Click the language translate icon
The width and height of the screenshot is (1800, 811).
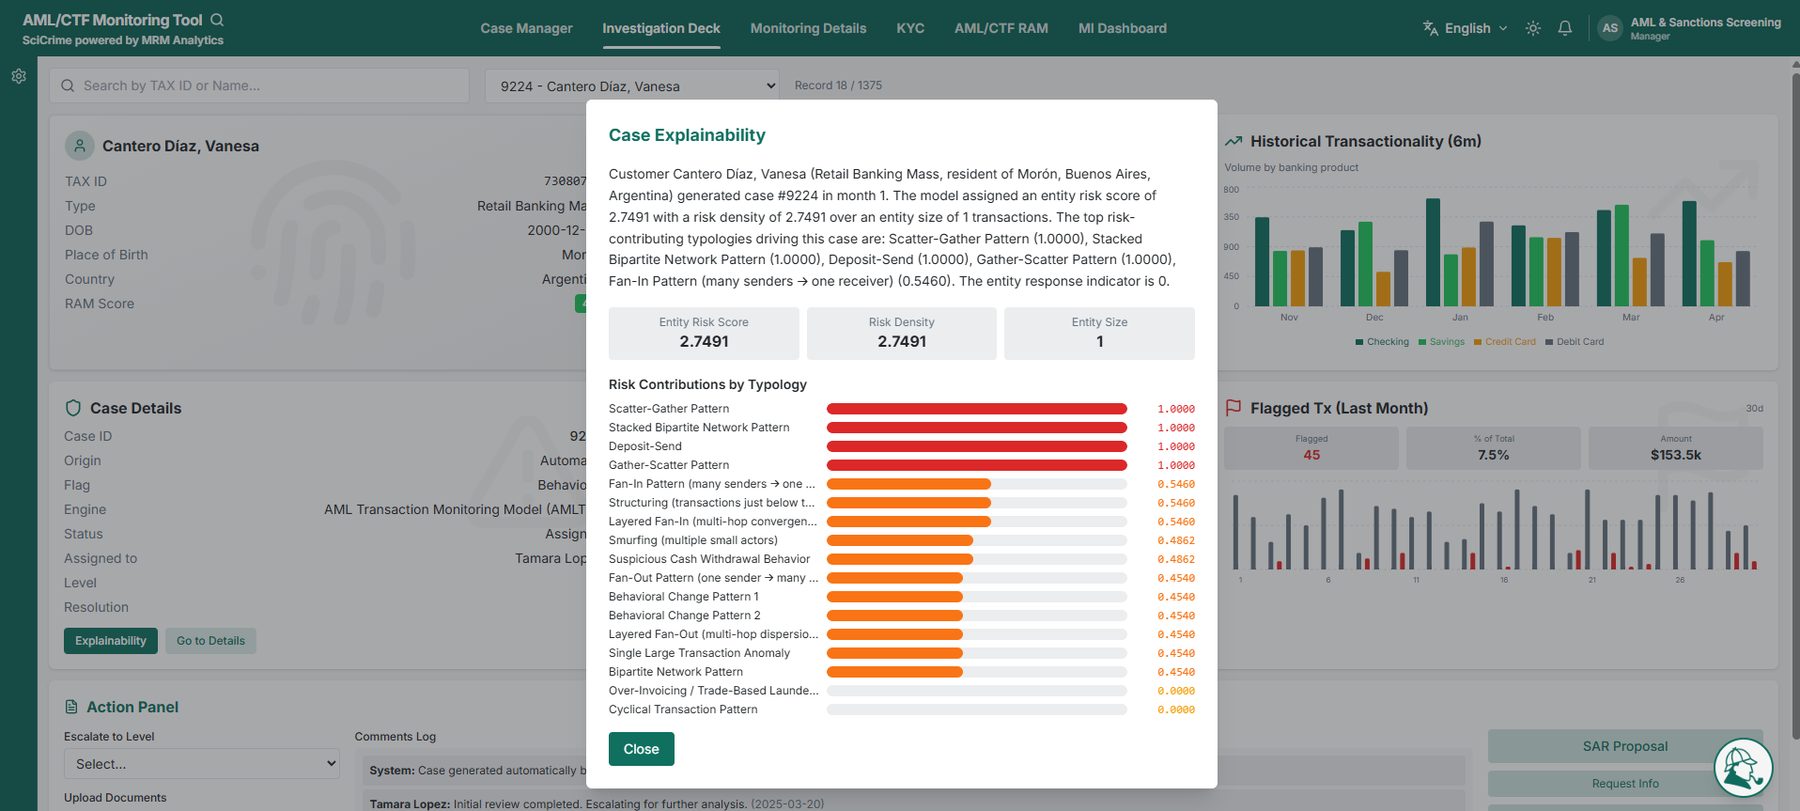click(1431, 28)
